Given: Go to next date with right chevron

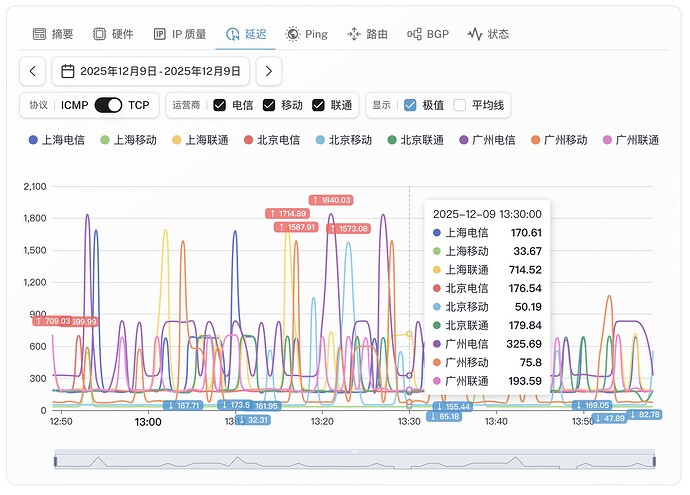Looking at the screenshot, I should (x=268, y=71).
